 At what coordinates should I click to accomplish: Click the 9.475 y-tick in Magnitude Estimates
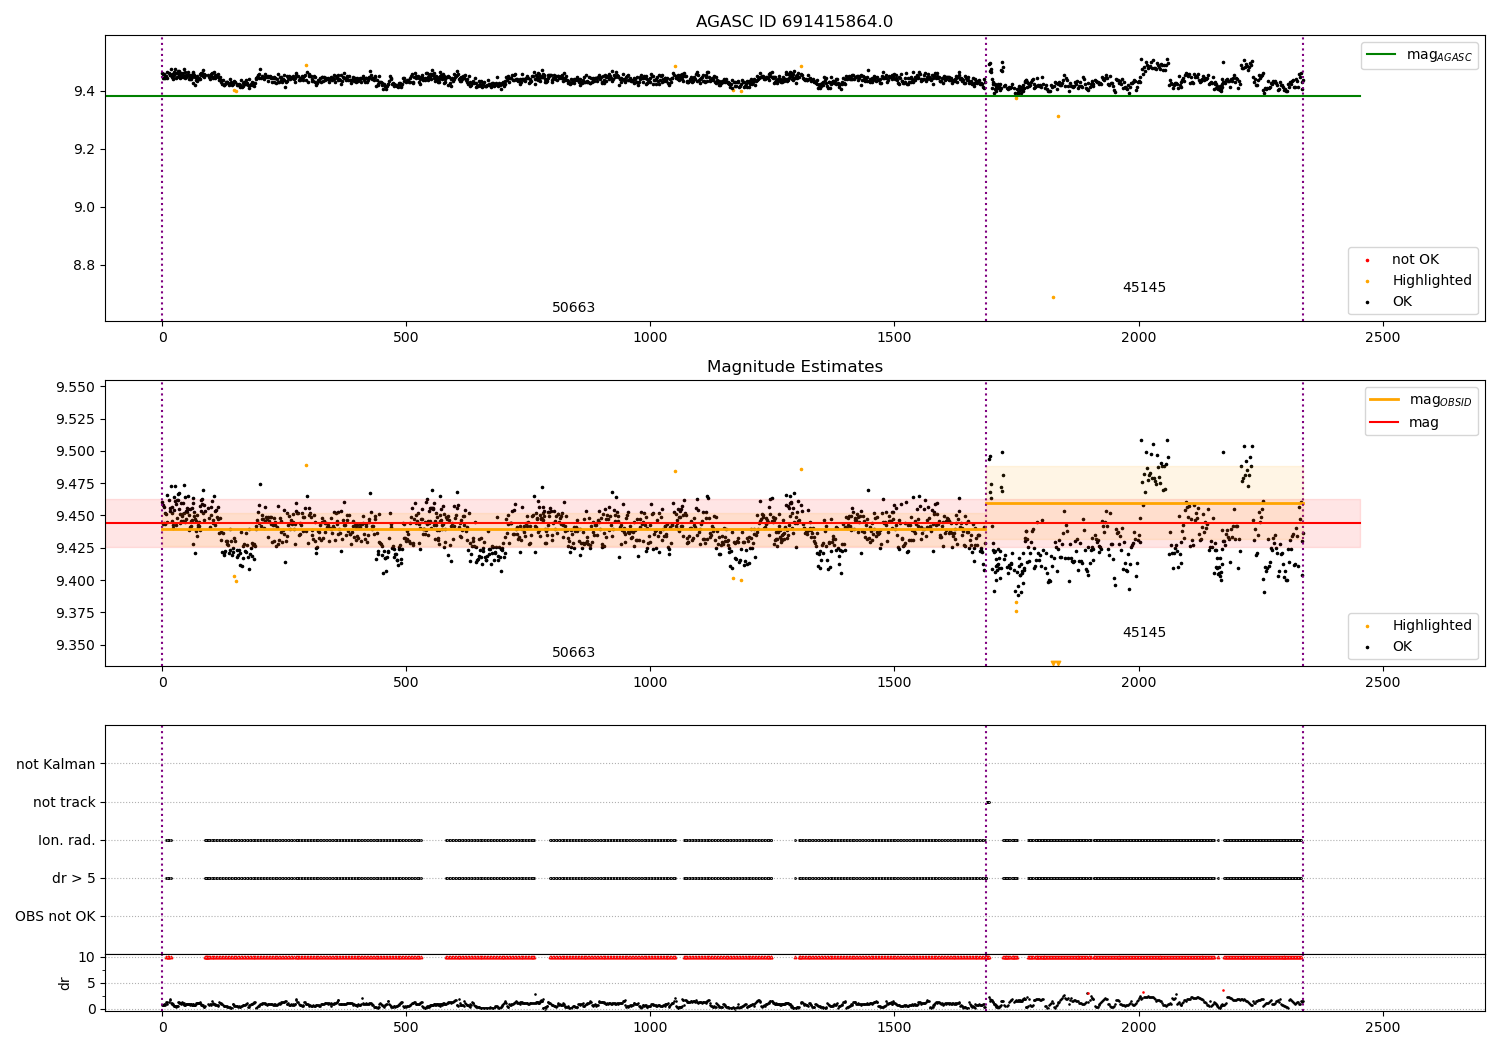tap(75, 485)
